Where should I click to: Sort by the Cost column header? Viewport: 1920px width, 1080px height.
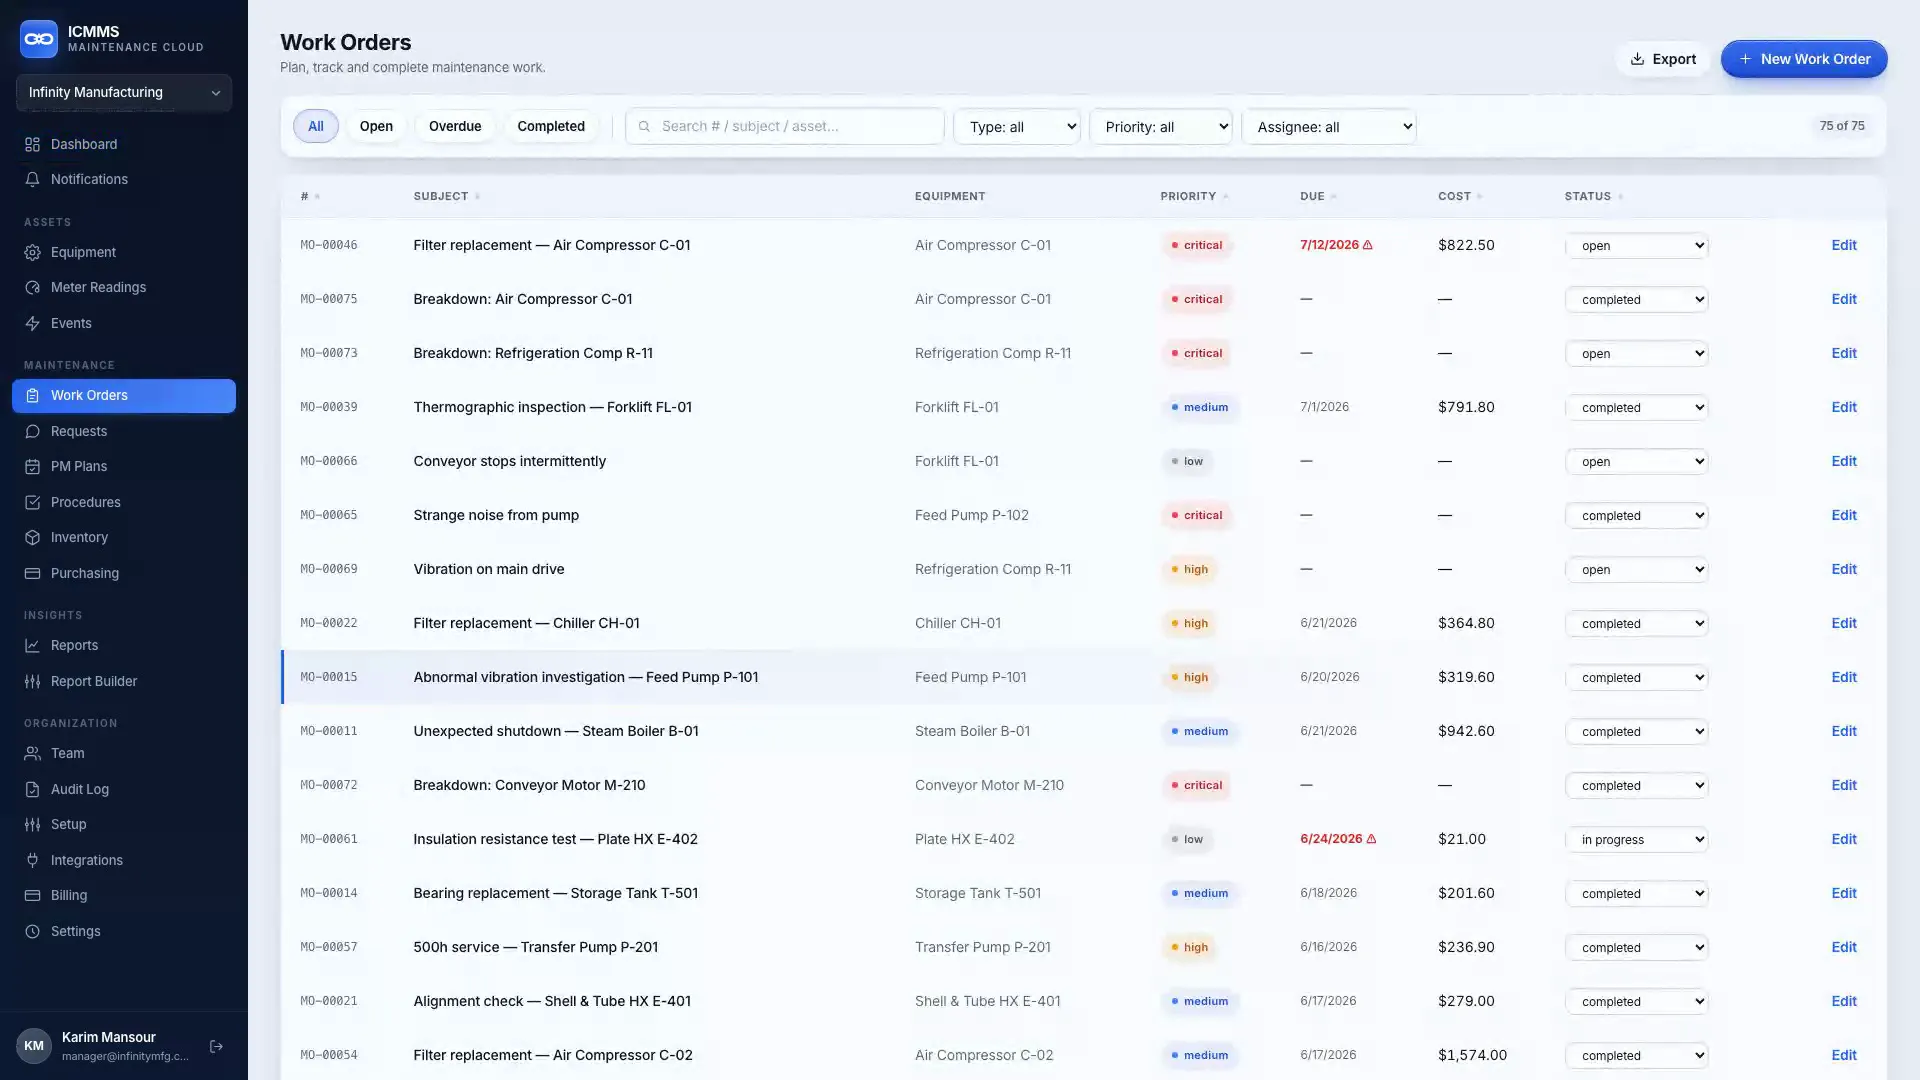click(1460, 196)
